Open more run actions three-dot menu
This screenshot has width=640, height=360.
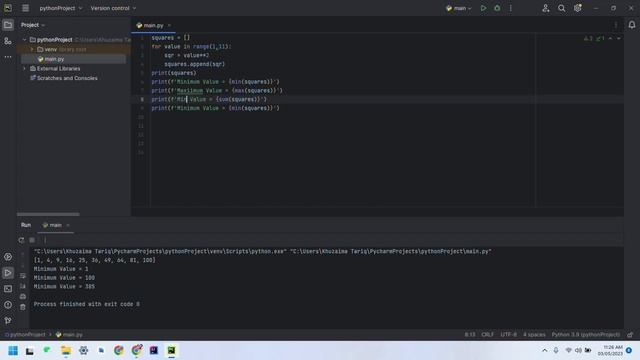(511, 8)
